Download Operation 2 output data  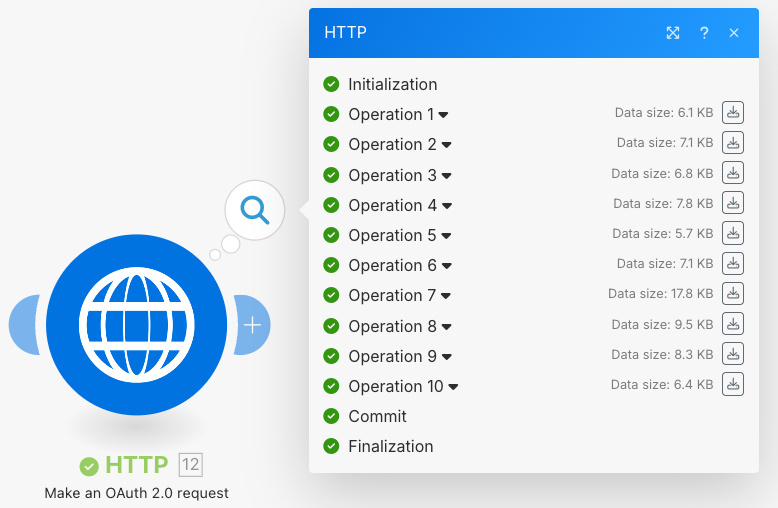[x=733, y=143]
